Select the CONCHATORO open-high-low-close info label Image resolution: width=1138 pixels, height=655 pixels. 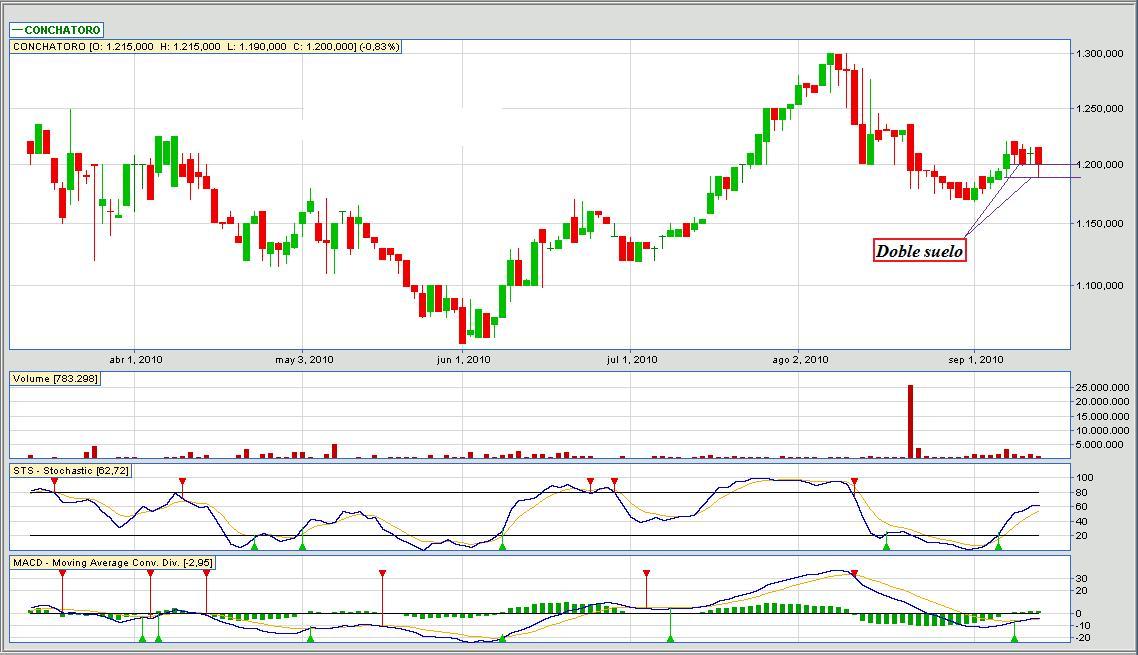[206, 47]
